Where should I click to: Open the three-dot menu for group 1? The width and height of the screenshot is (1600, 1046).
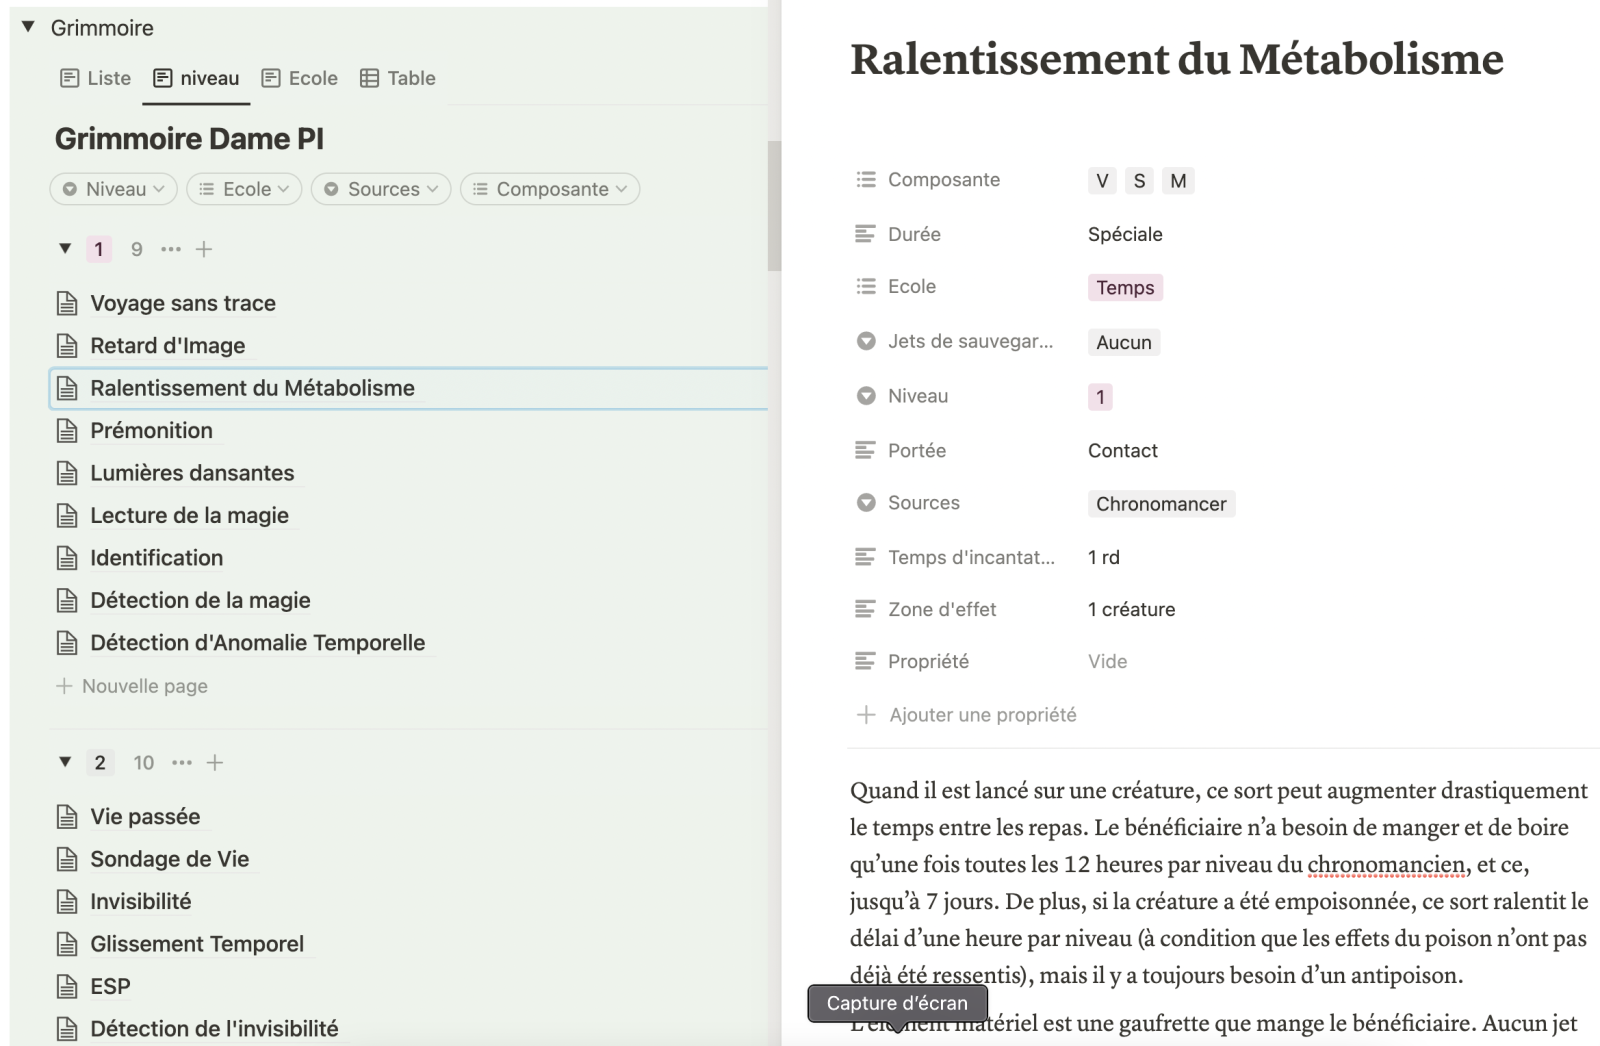(x=171, y=249)
